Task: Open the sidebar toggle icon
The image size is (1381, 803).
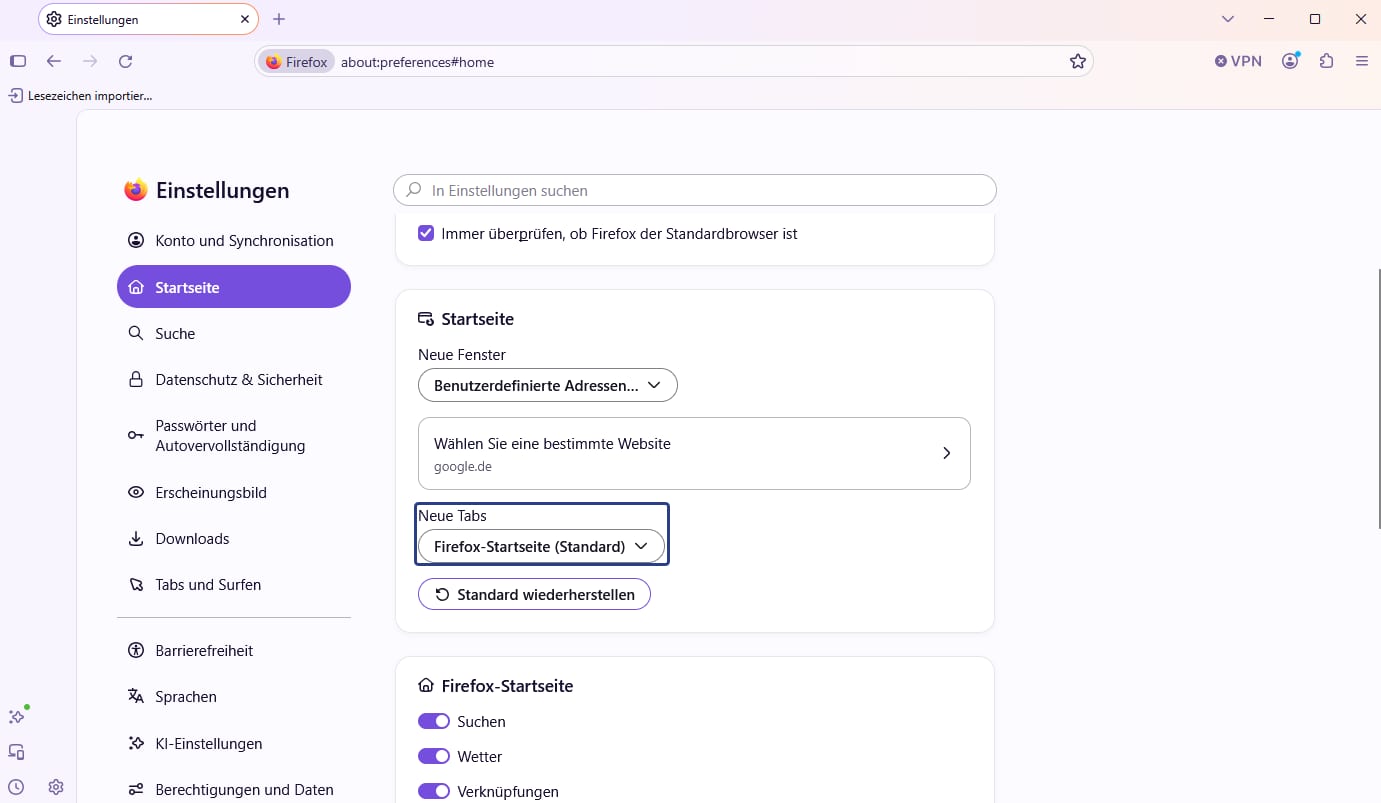Action: 18,61
